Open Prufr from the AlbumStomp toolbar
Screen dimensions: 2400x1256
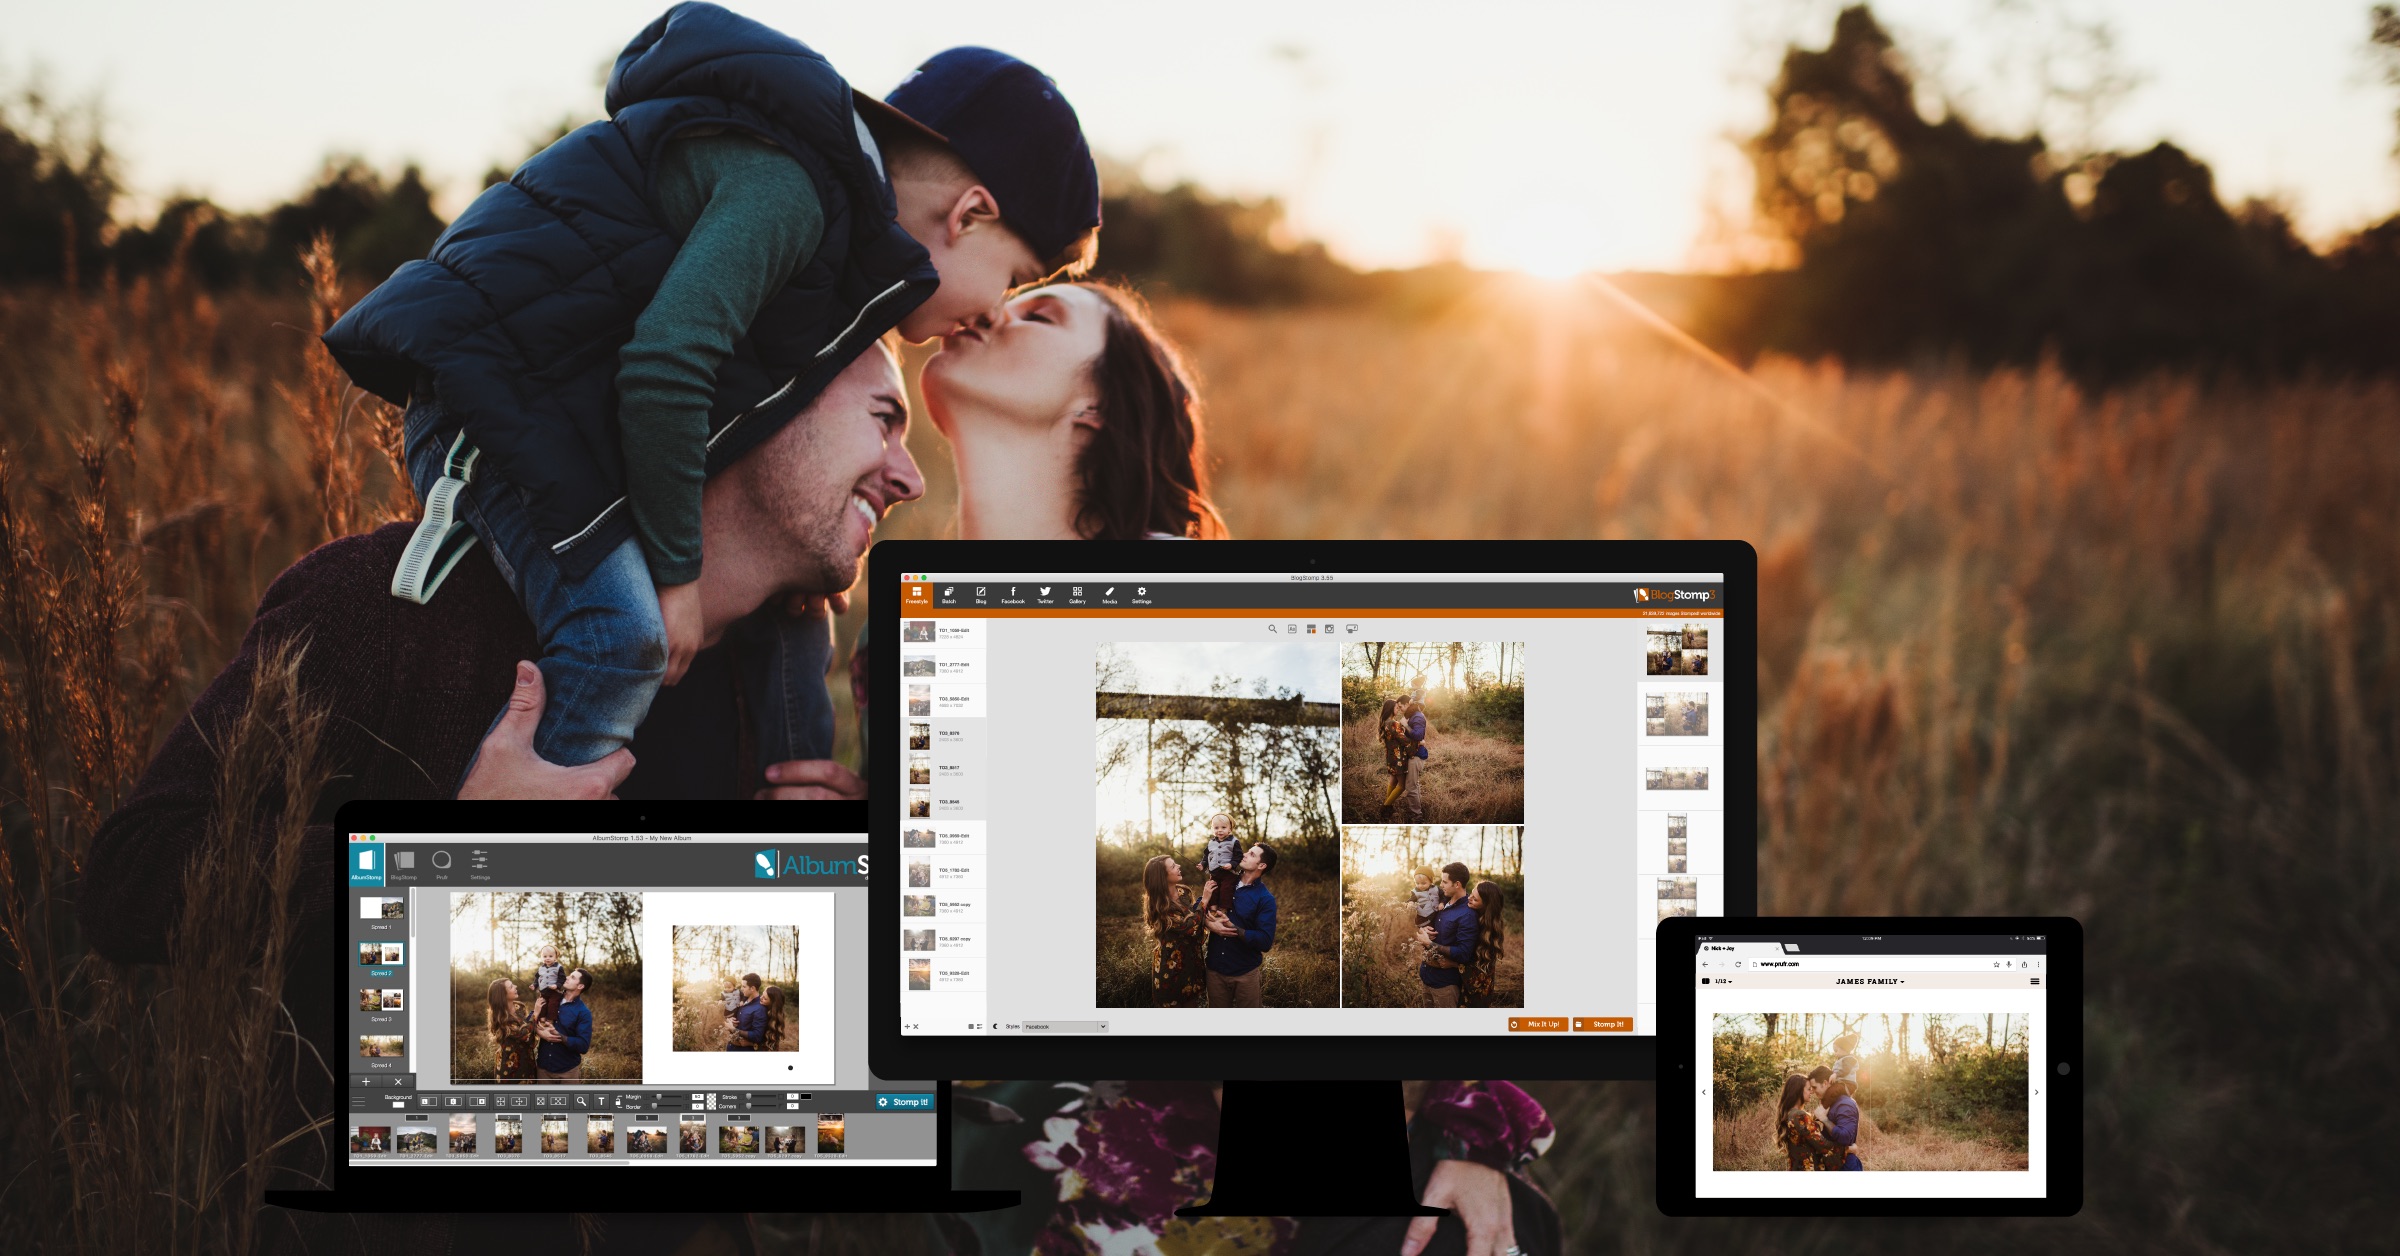click(x=442, y=864)
